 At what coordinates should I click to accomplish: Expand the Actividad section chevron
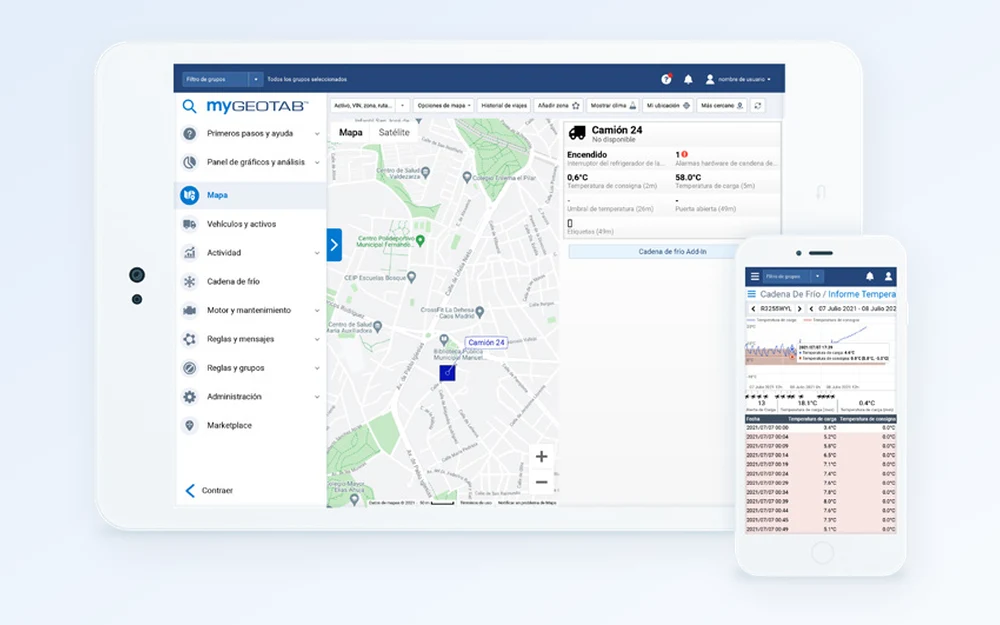coord(317,253)
